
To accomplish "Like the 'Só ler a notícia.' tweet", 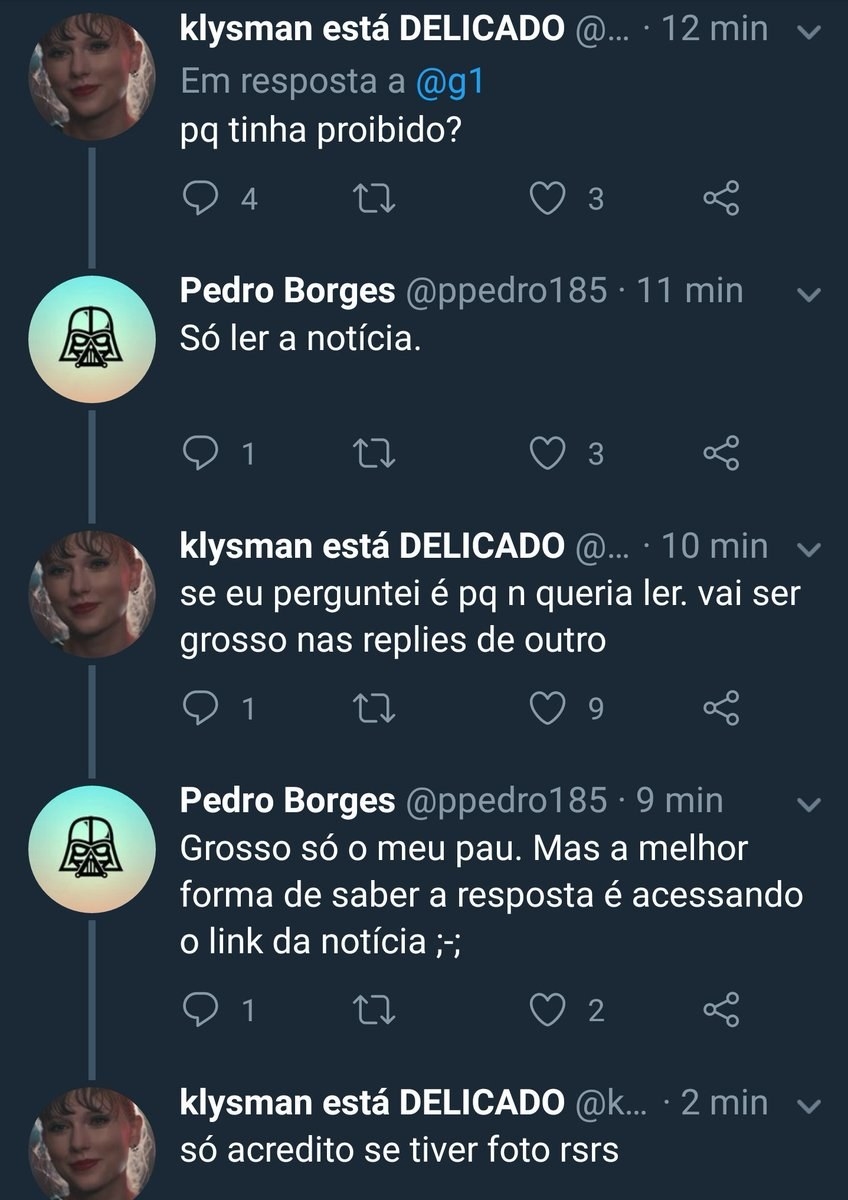I will (546, 454).
